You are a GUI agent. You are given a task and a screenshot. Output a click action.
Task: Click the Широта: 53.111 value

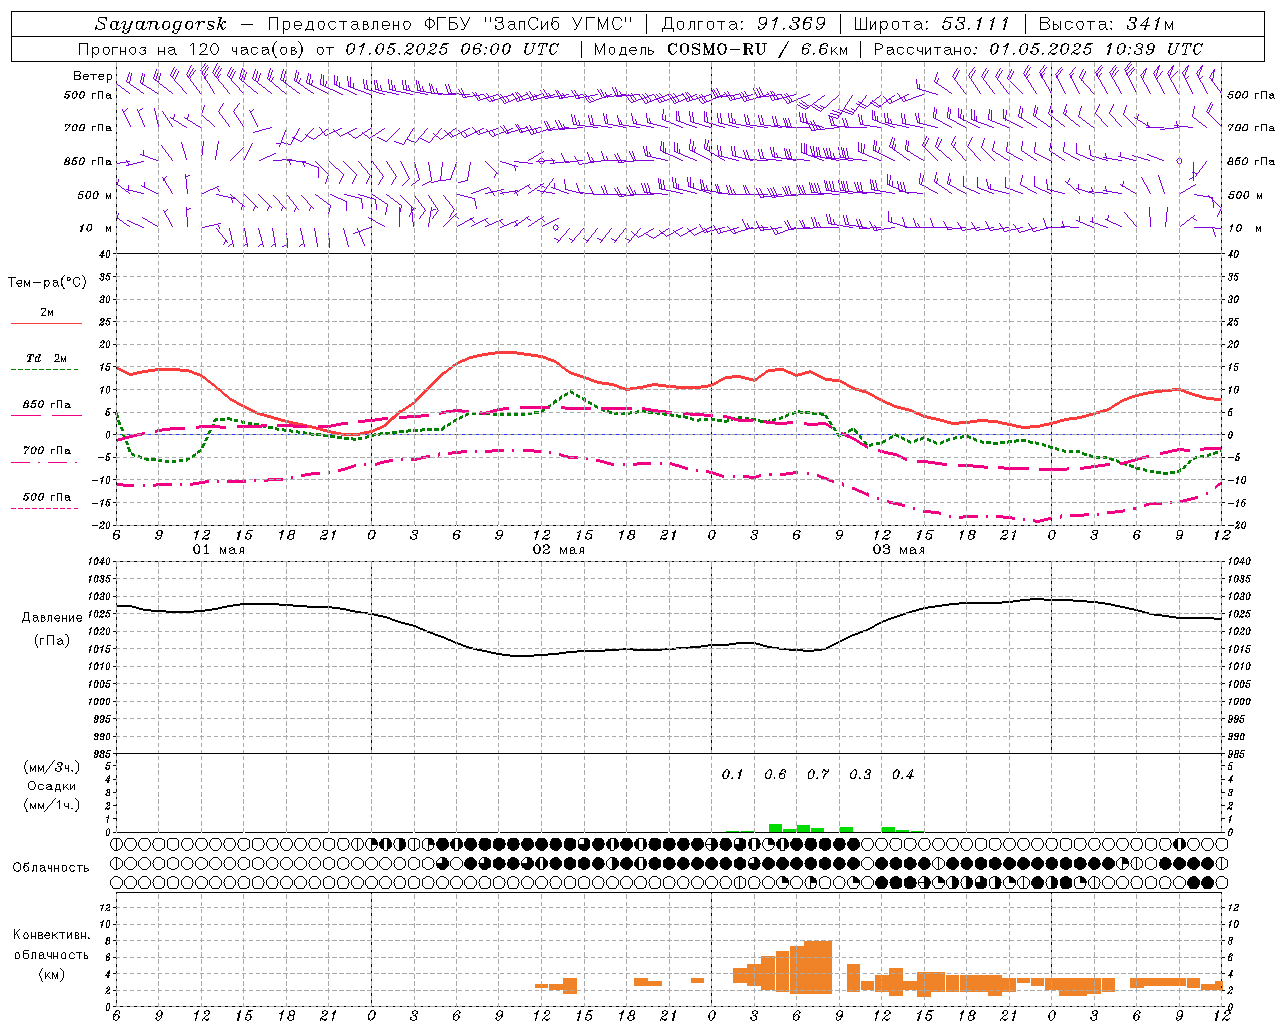tap(931, 24)
